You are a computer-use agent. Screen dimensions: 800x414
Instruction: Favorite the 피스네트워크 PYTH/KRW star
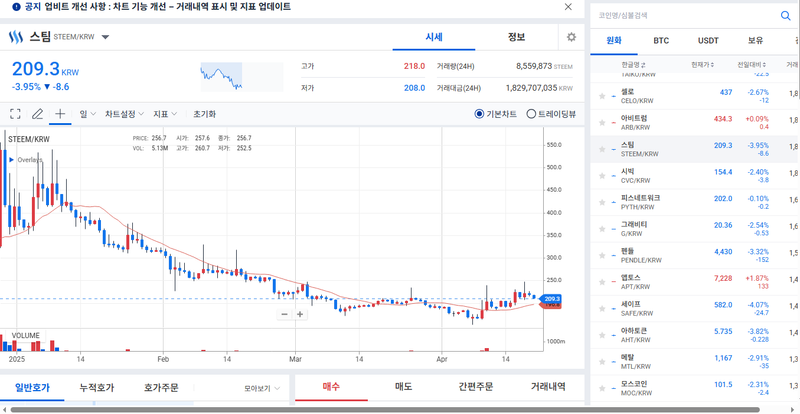point(602,203)
